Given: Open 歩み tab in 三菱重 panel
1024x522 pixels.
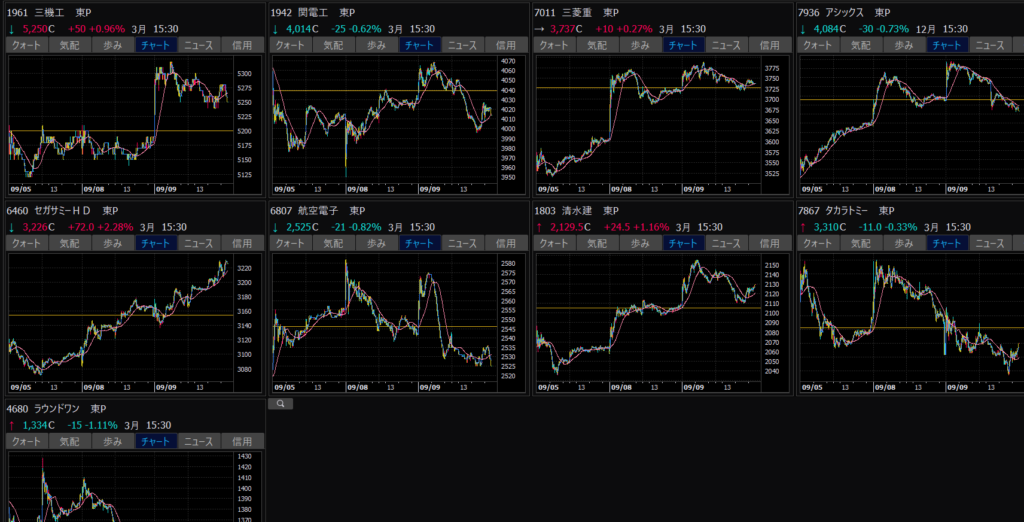Looking at the screenshot, I should pyautogui.click(x=640, y=45).
